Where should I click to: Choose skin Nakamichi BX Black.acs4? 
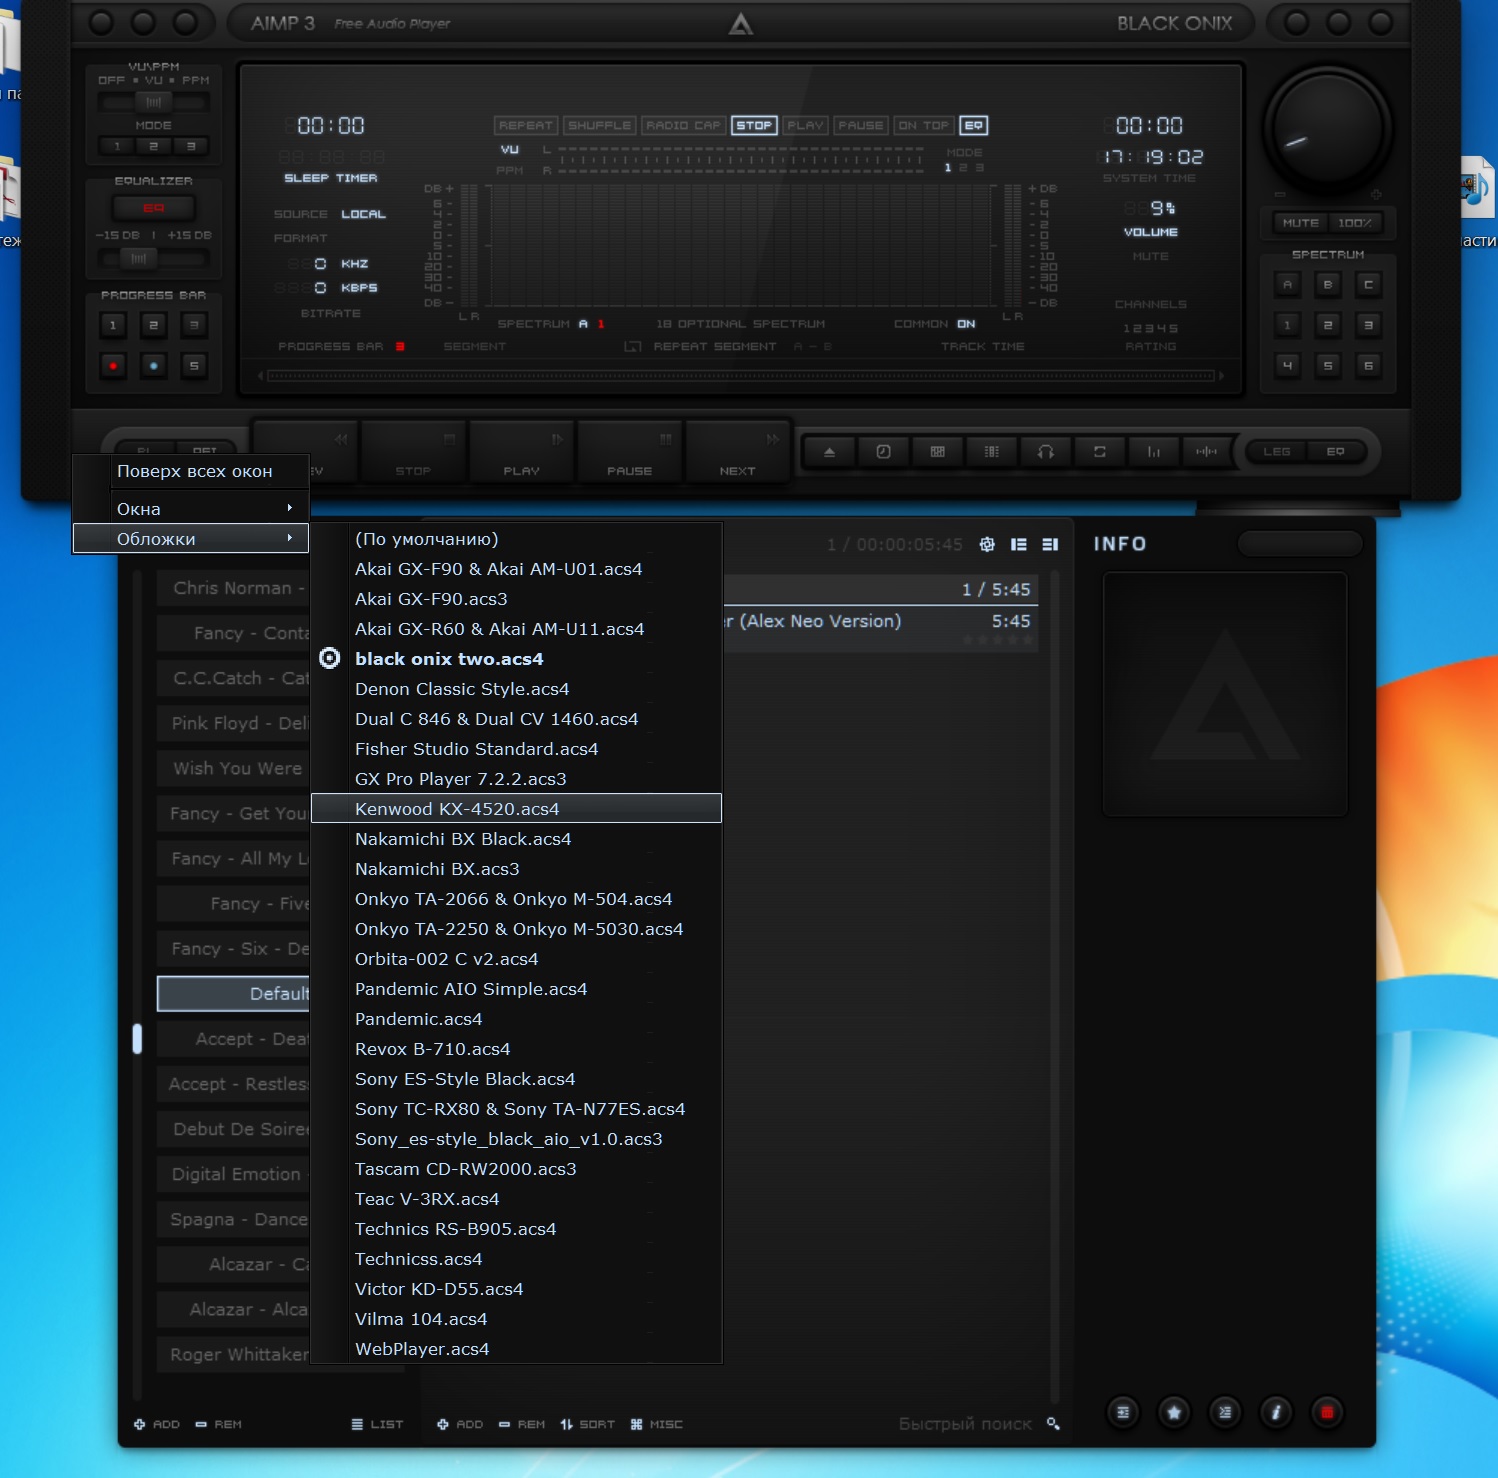click(x=516, y=838)
